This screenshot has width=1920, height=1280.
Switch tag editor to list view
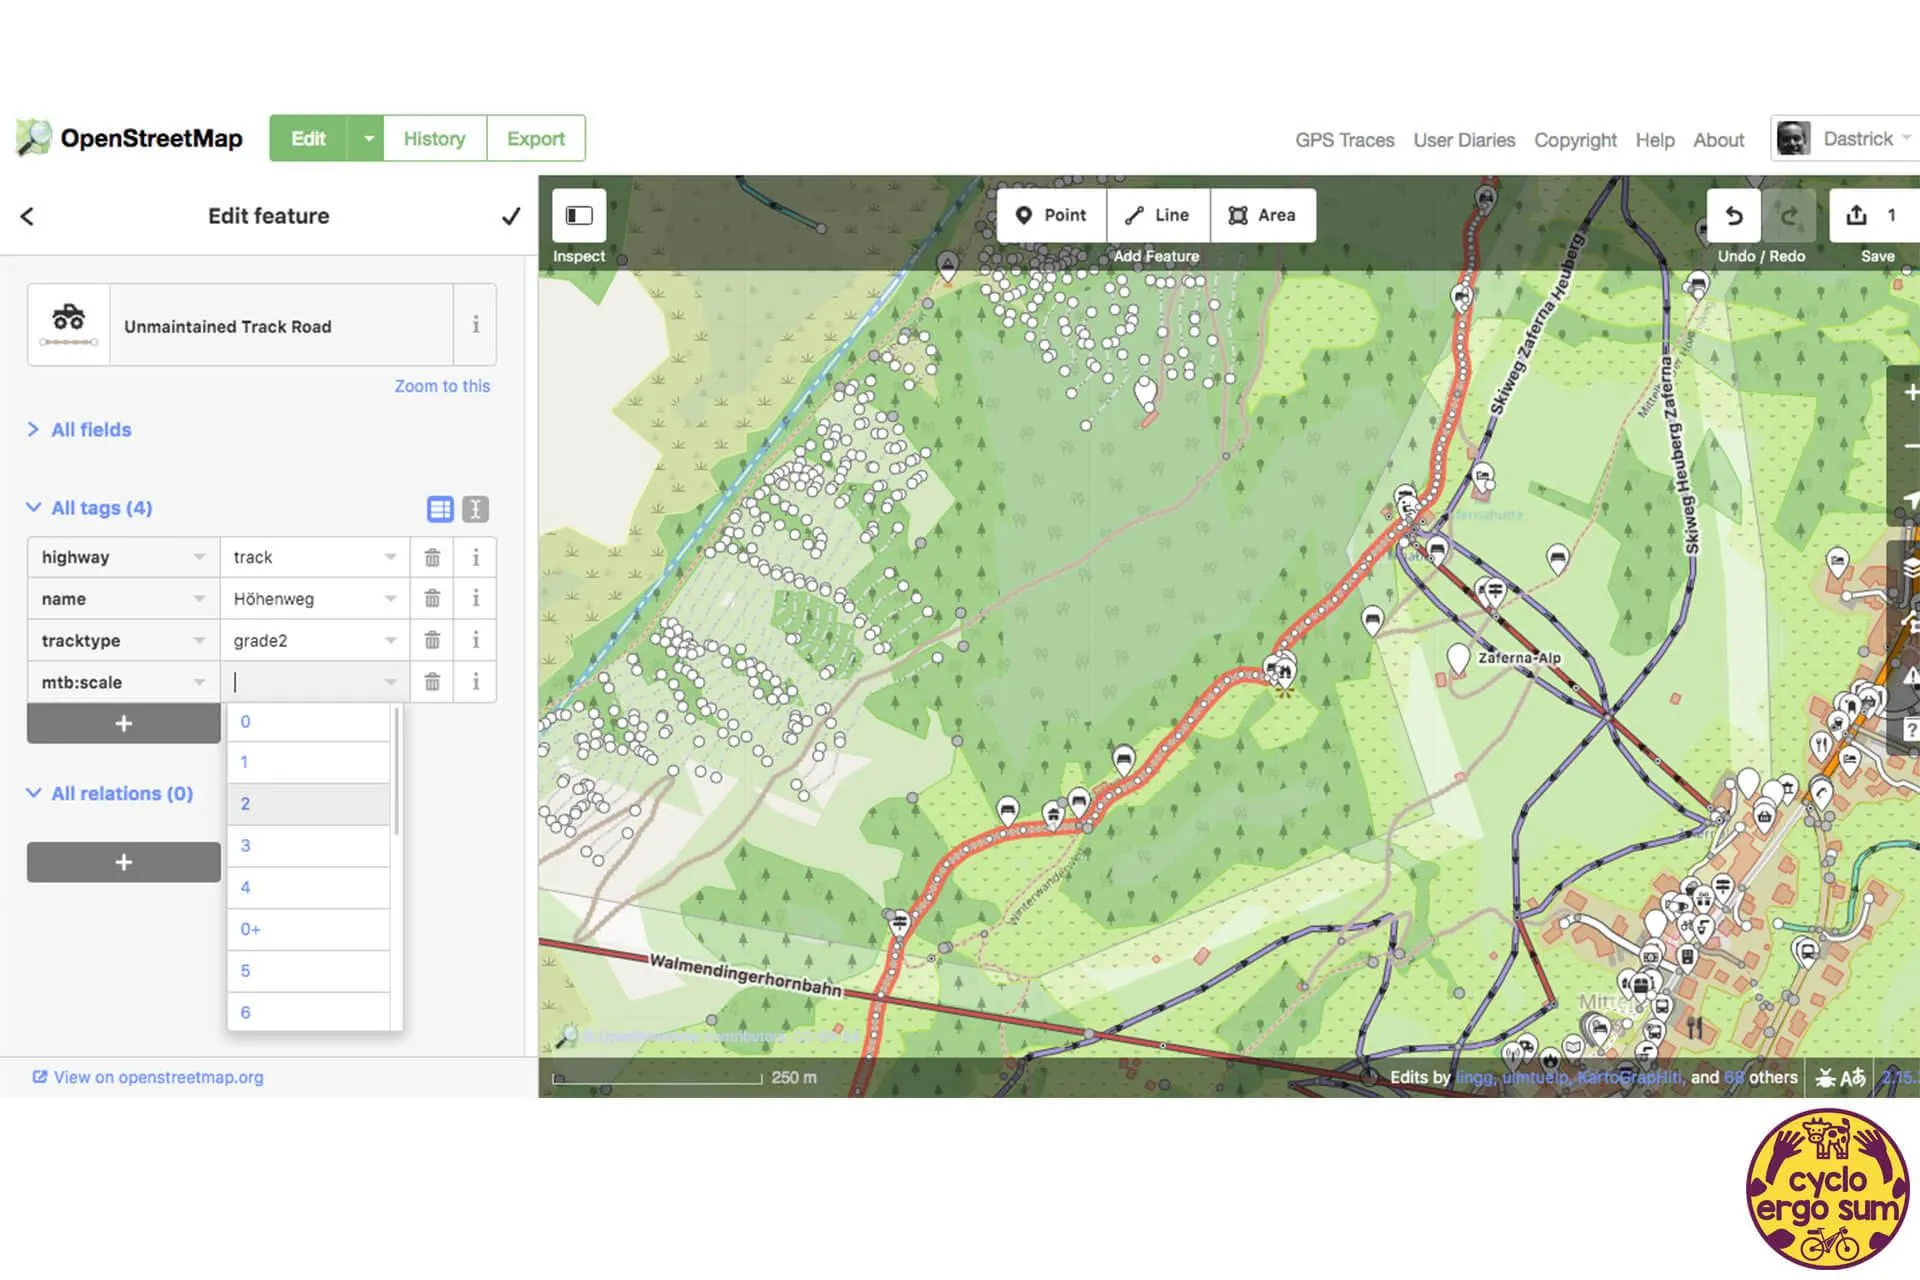[440, 509]
